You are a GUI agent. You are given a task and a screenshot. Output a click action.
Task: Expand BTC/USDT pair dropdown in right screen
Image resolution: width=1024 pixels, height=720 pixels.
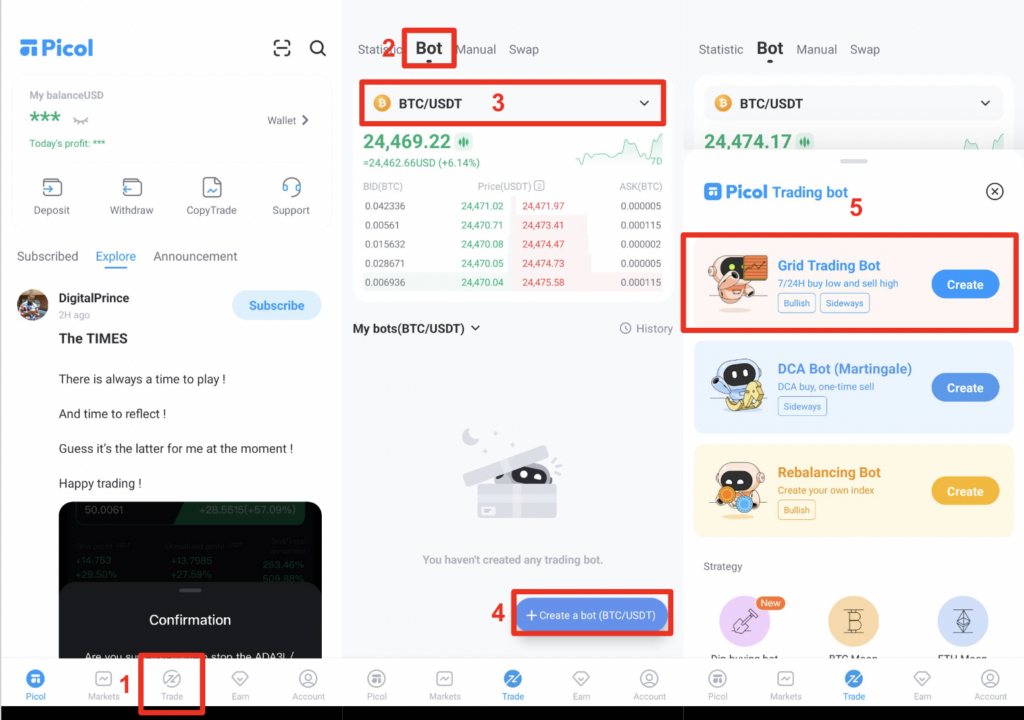click(x=854, y=103)
